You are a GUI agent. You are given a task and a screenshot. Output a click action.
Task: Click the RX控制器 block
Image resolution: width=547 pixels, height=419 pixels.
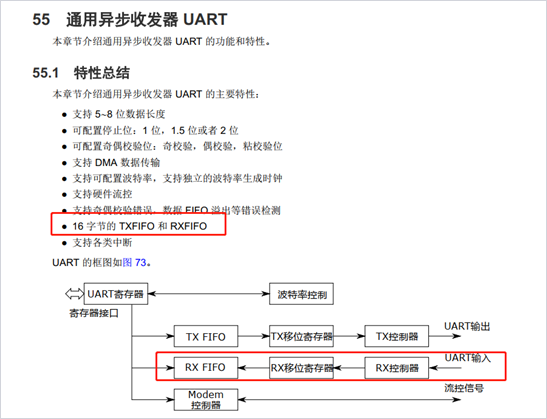coord(397,368)
